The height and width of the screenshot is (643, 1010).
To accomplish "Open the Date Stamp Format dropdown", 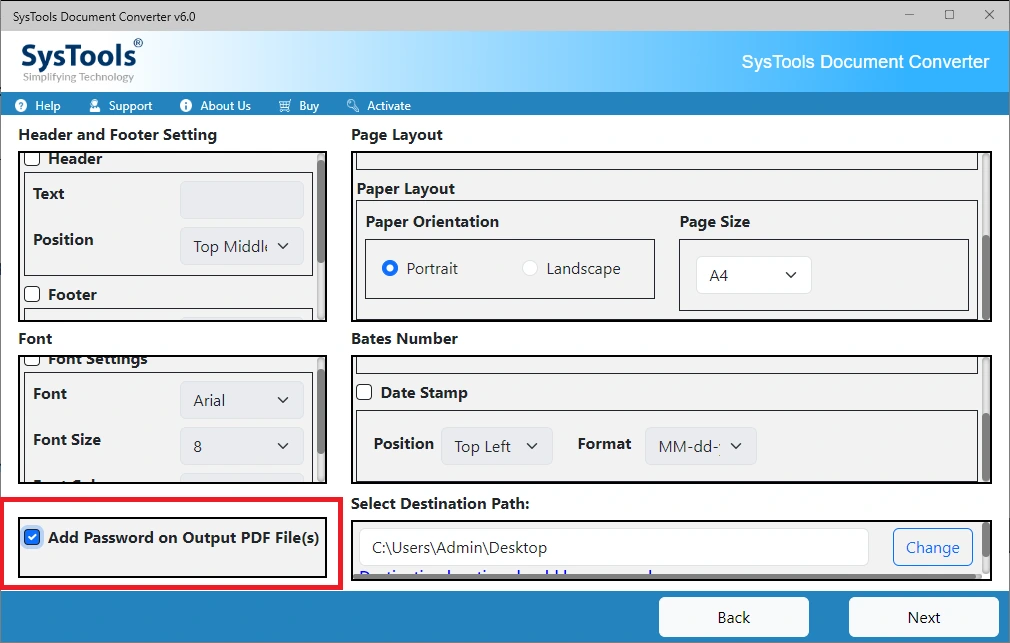I will tap(701, 446).
